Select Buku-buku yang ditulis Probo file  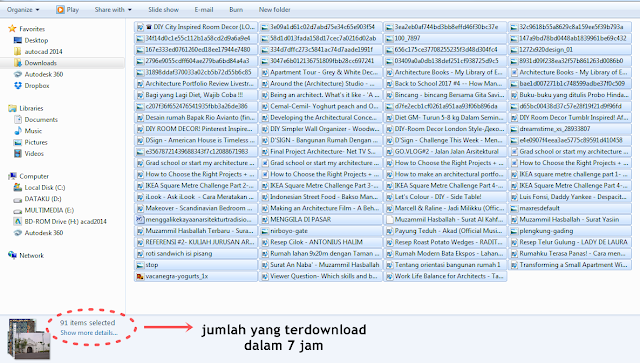click(570, 95)
